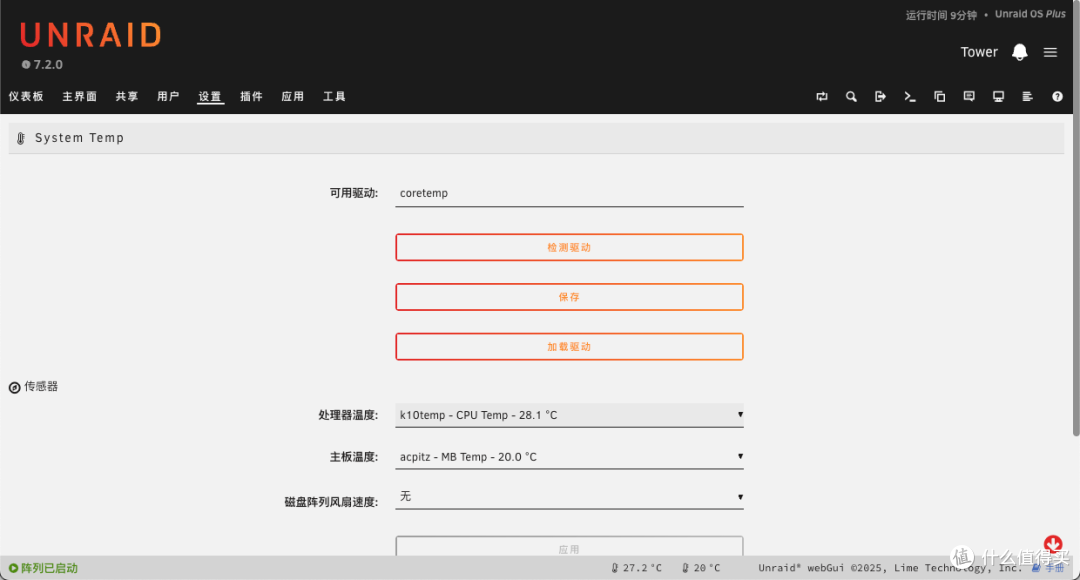This screenshot has width=1080, height=580.
Task: Open the 手册 manual link in footer
Action: coord(1048,568)
